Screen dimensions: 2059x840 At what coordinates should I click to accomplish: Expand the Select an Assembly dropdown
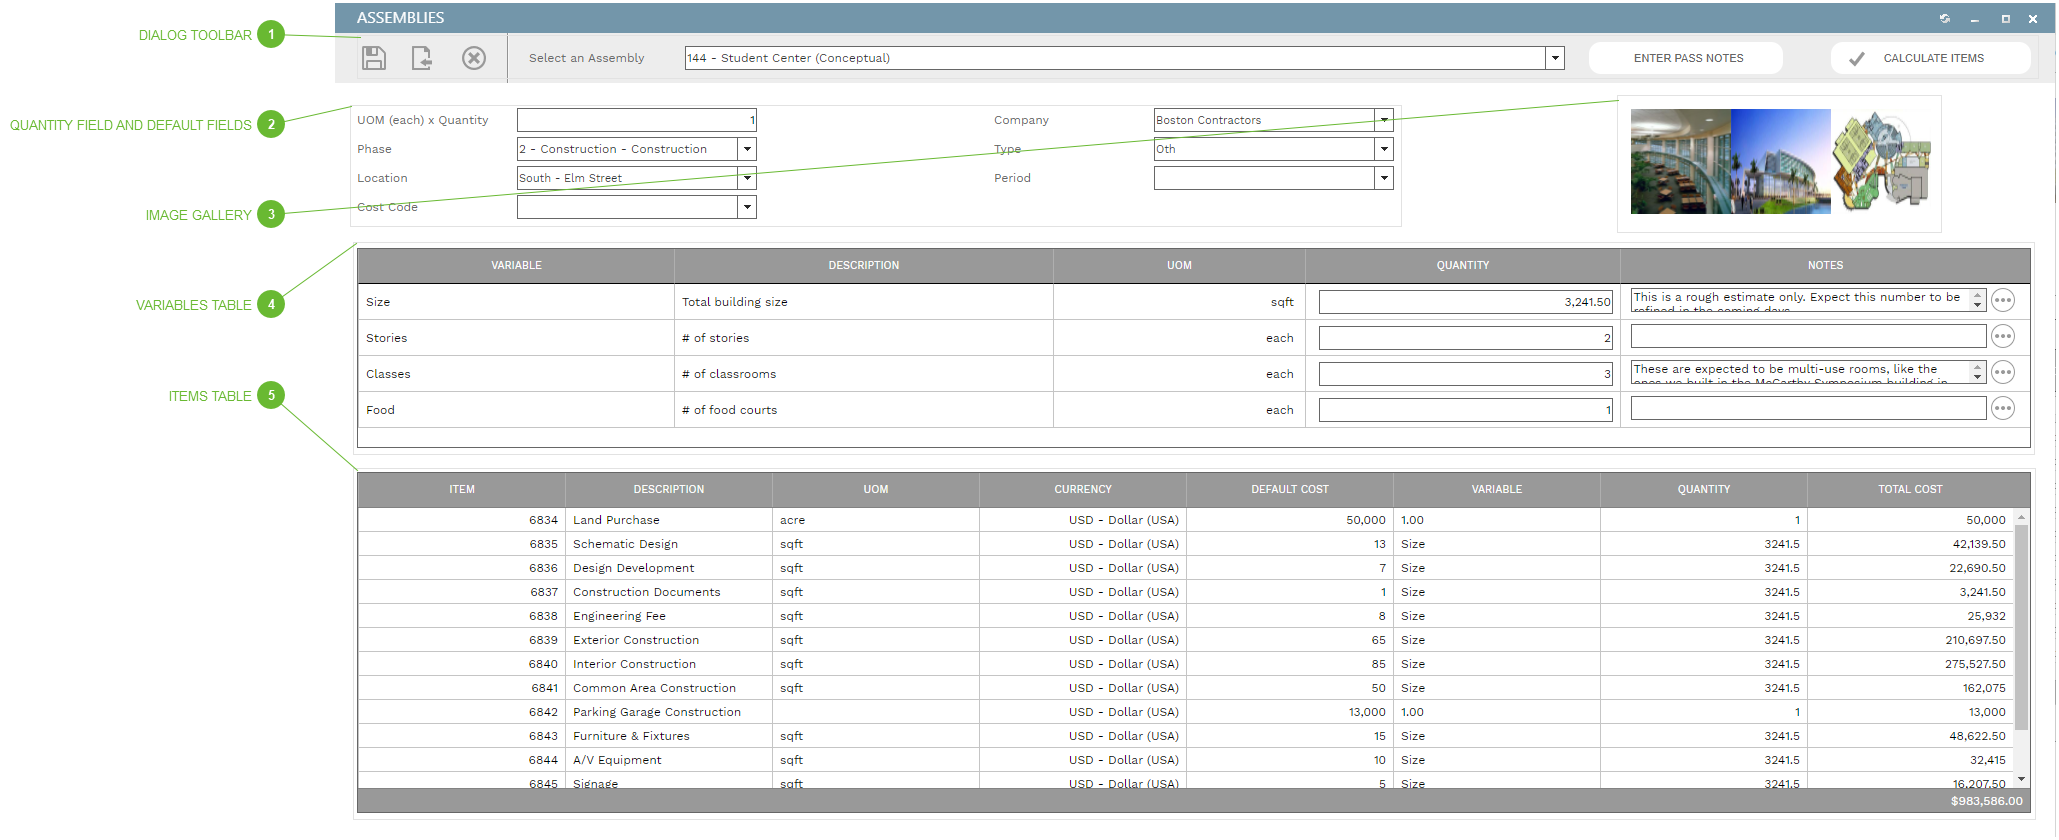(x=1555, y=58)
